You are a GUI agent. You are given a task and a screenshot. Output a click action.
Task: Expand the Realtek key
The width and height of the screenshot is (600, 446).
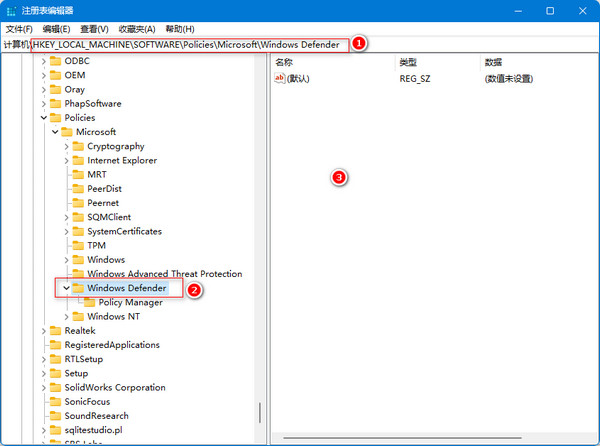[44, 331]
